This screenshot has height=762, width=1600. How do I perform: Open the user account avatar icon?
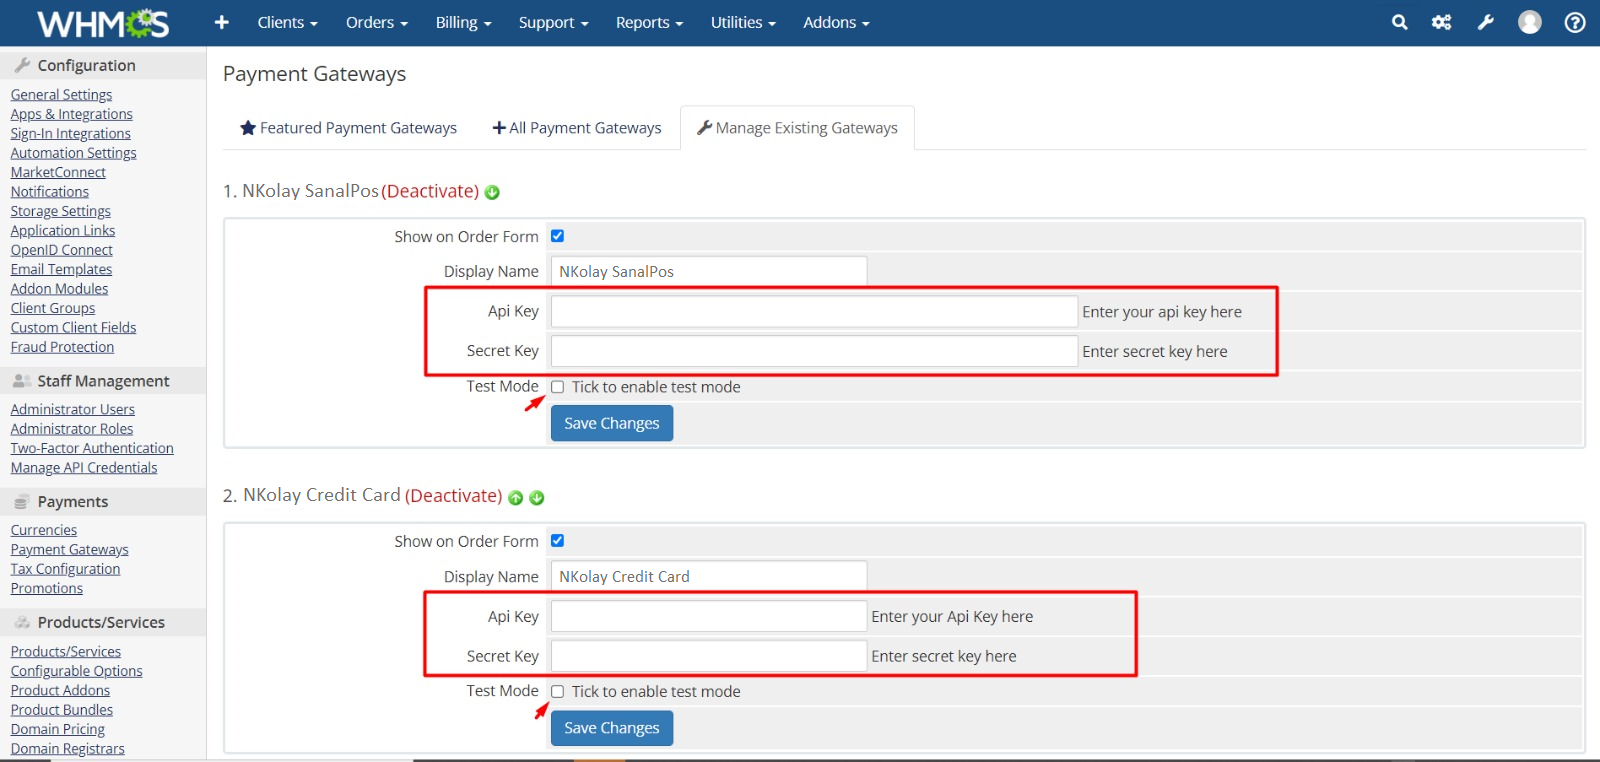pyautogui.click(x=1529, y=22)
